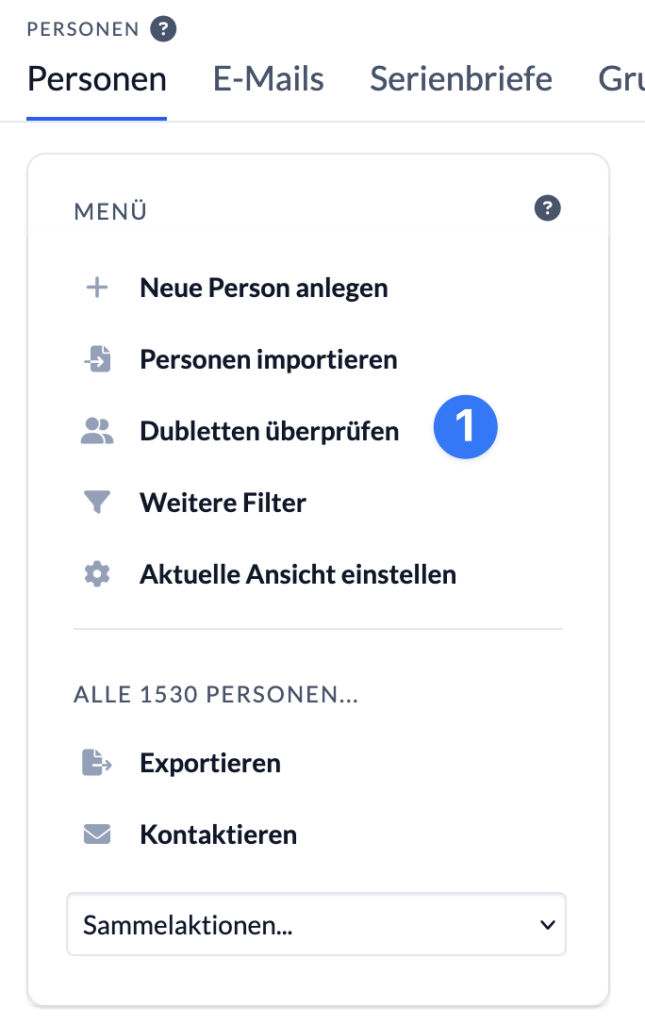Click the export icon beside Exportieren
The width and height of the screenshot is (645, 1024).
pyautogui.click(x=96, y=763)
